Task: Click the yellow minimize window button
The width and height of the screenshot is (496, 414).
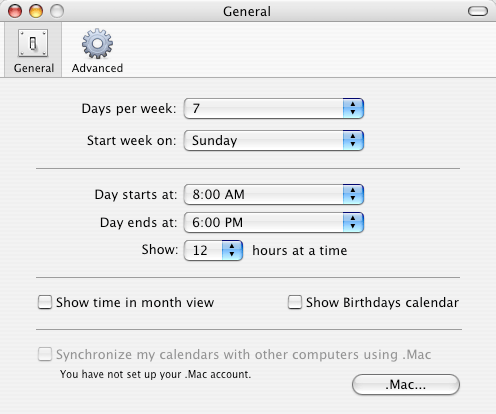Action: [36, 11]
